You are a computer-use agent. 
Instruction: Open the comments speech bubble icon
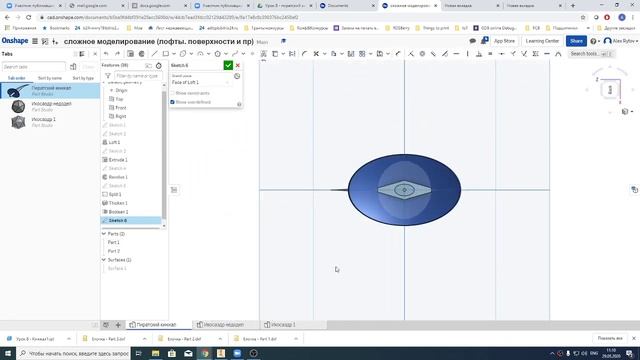[x=473, y=41]
